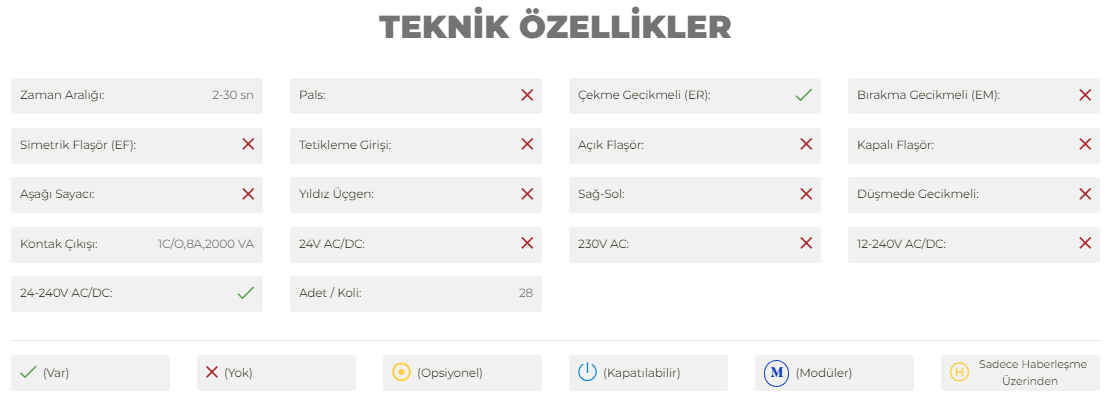The height and width of the screenshot is (400, 1107).
Task: Click the red X for 230V AC
Action: point(806,243)
